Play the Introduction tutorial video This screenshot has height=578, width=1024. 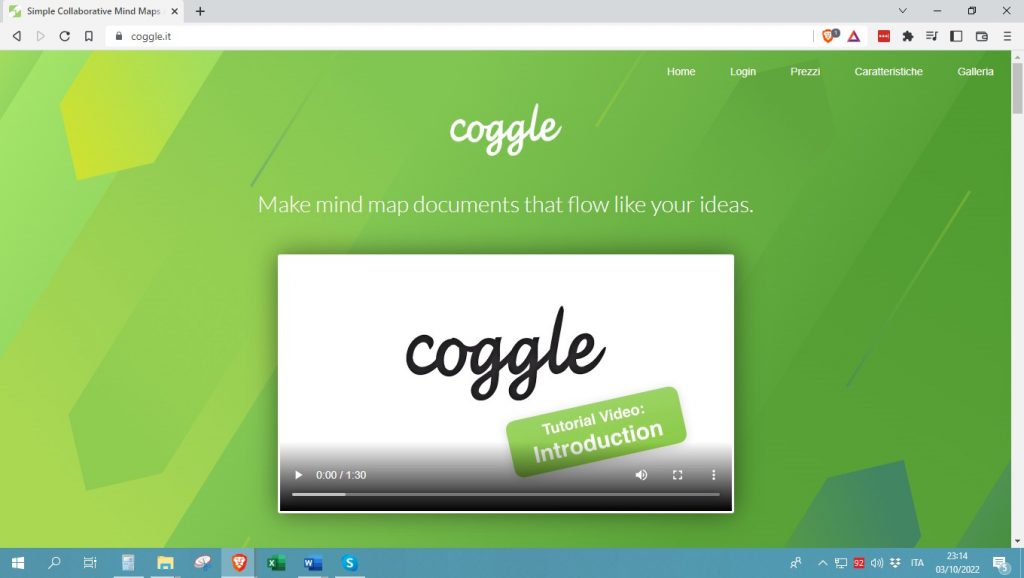[298, 475]
